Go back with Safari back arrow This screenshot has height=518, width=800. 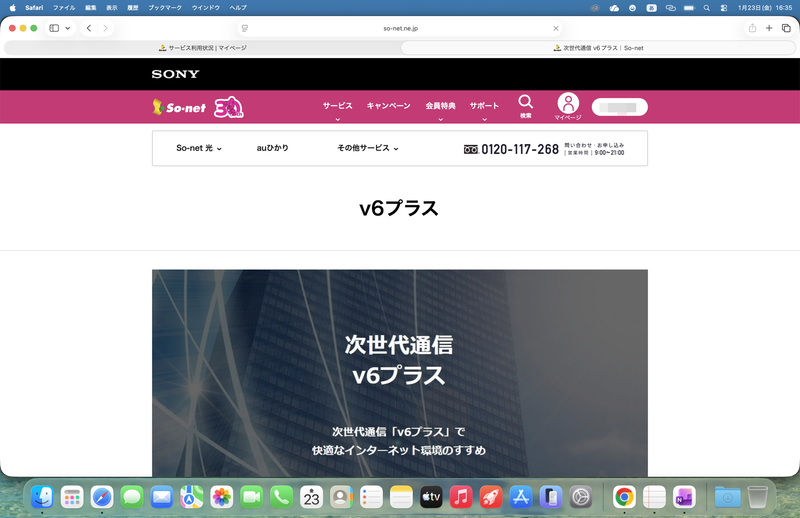tap(89, 28)
